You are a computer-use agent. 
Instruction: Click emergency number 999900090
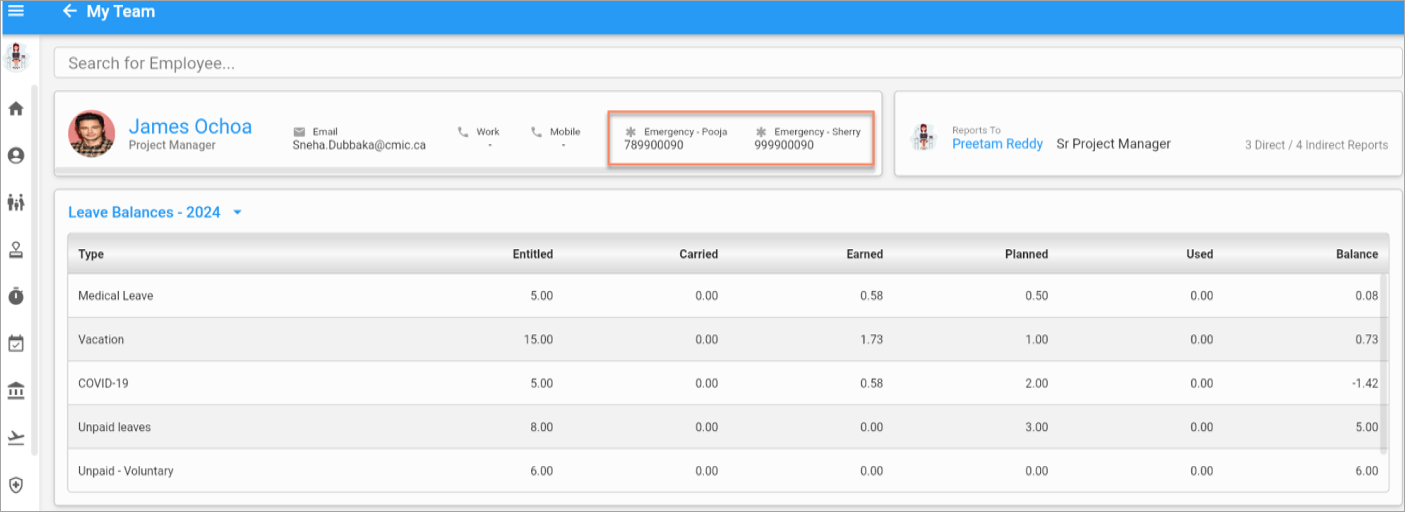coord(784,145)
